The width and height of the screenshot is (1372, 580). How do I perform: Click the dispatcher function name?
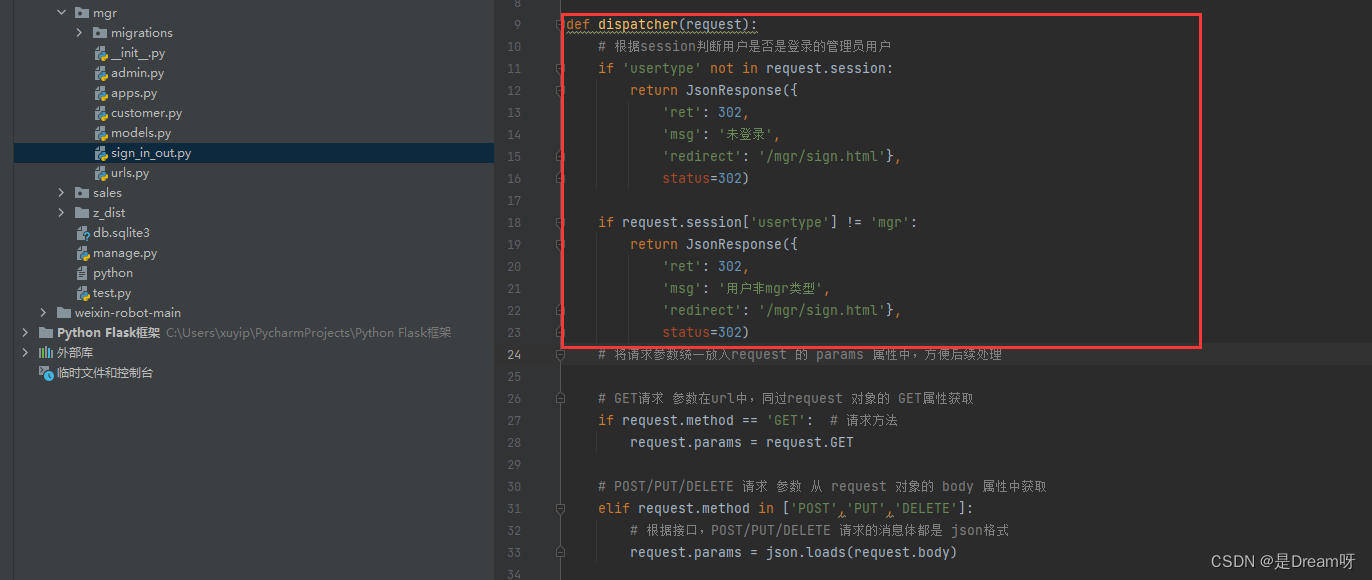coord(638,25)
